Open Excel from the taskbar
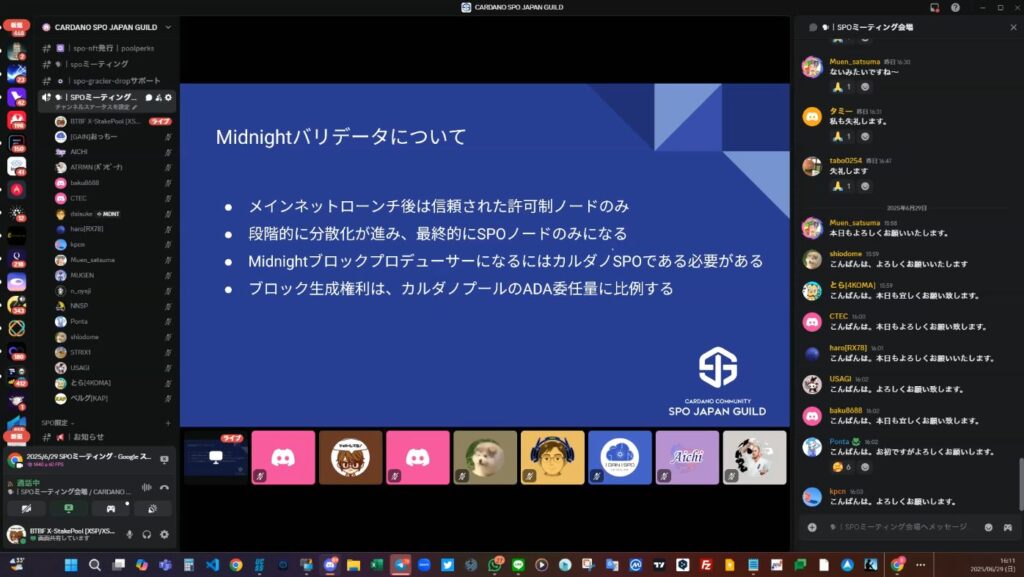The height and width of the screenshot is (577, 1024). (377, 565)
